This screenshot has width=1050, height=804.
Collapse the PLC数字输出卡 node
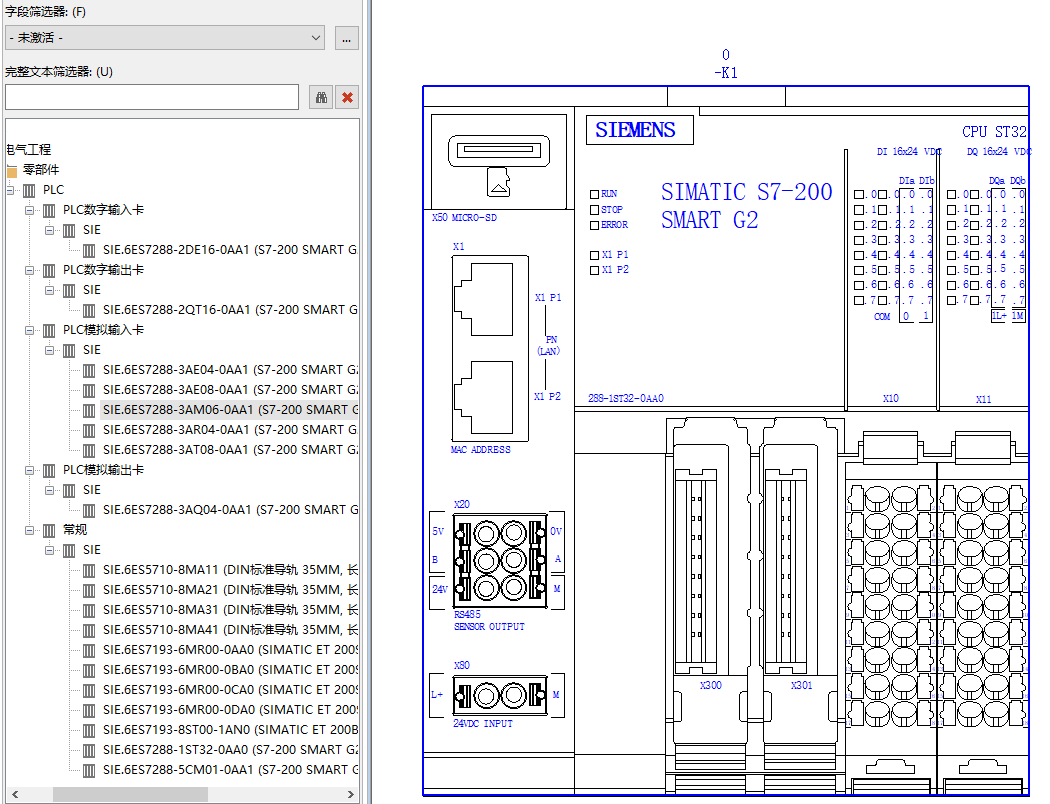[29, 270]
